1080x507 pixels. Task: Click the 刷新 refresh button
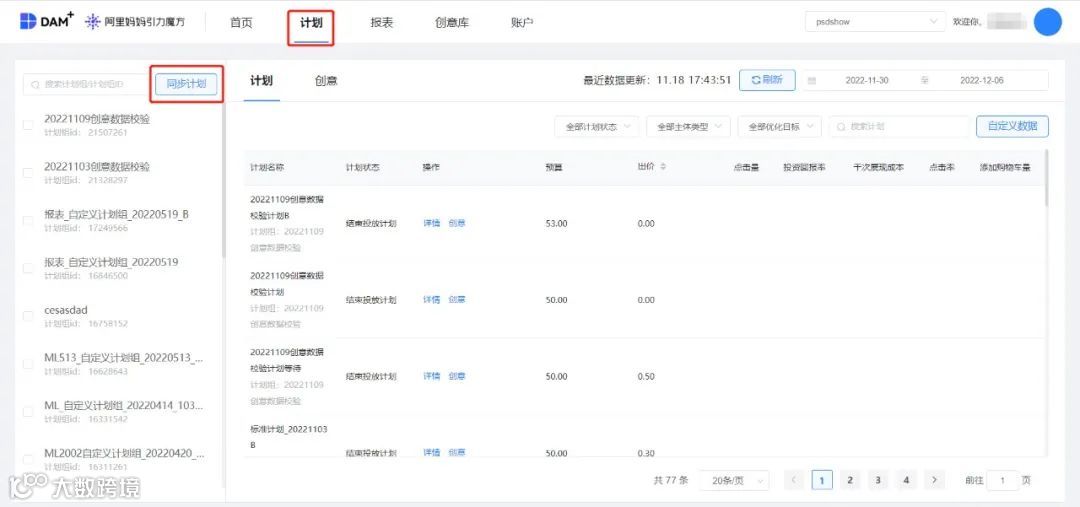pos(767,80)
